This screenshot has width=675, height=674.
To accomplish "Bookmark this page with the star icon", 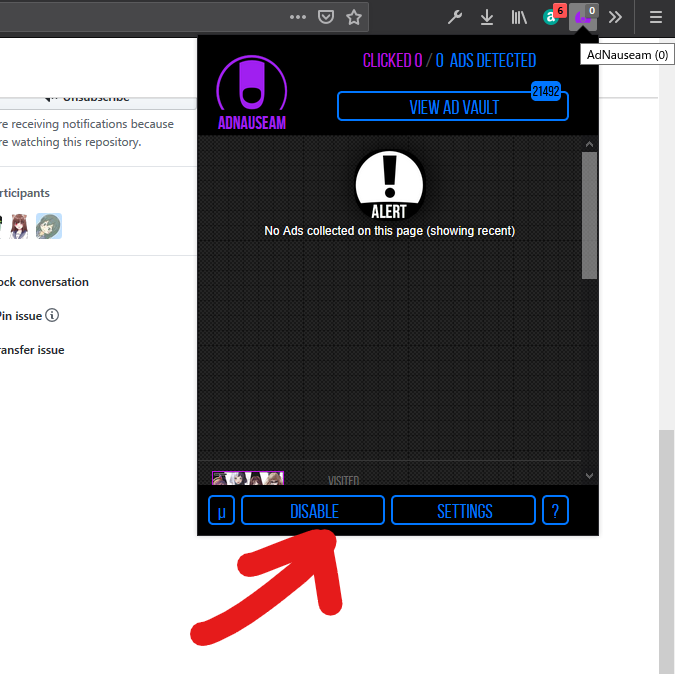I will pos(354,17).
